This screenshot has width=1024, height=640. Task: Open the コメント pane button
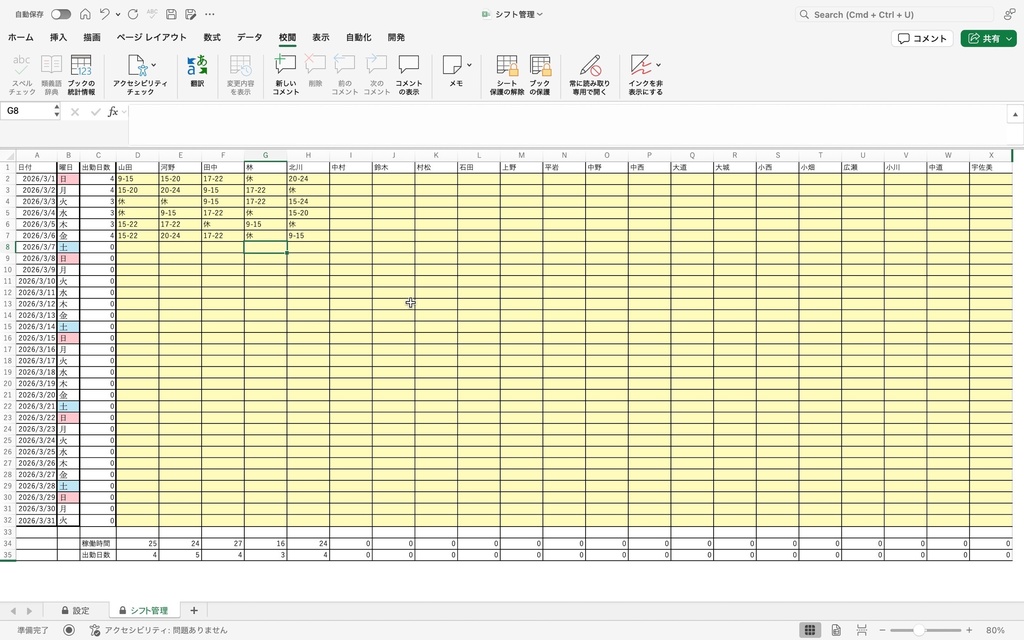point(922,39)
